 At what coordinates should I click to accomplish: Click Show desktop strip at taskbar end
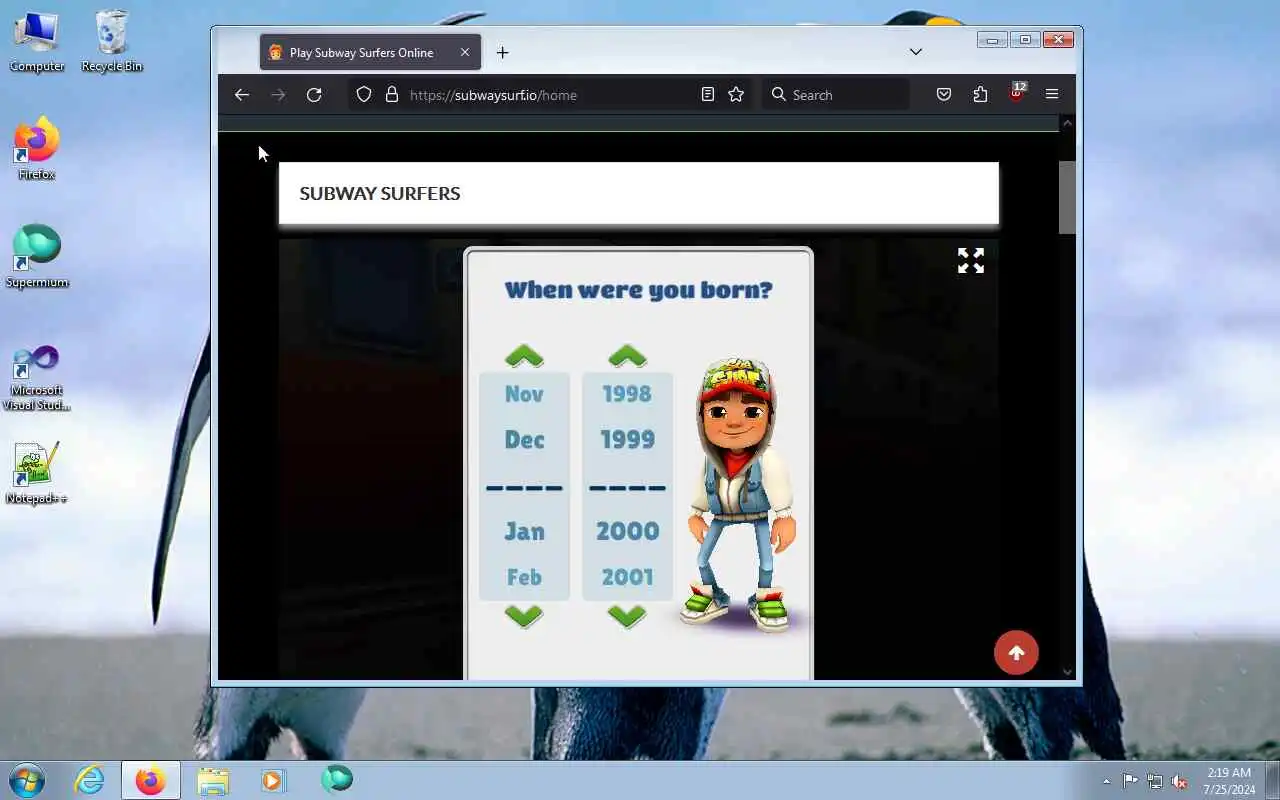tap(1272, 780)
